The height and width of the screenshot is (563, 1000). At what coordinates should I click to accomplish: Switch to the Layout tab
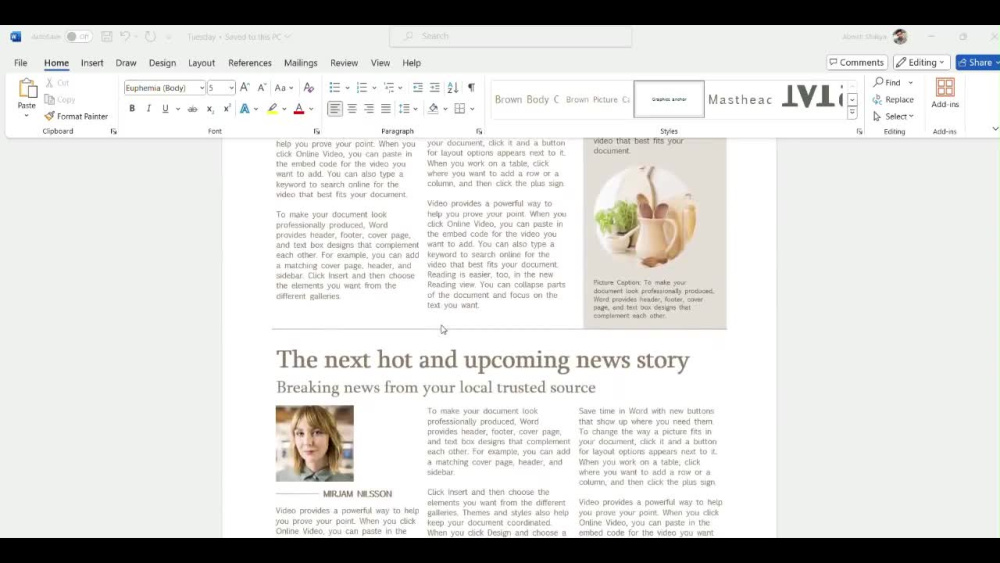(x=202, y=62)
